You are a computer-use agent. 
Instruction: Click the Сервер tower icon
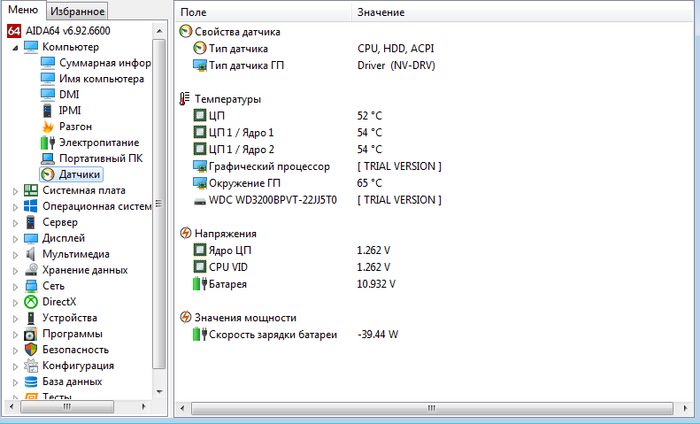31,222
